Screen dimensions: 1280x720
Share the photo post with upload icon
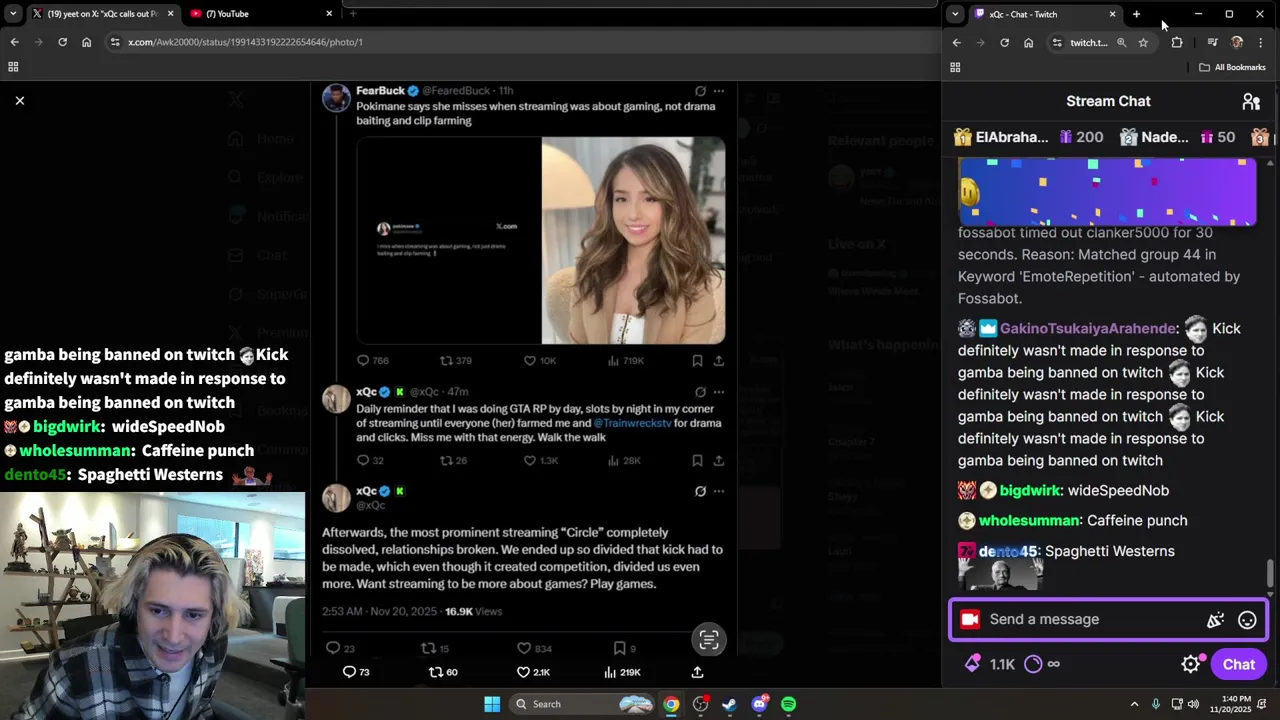tap(697, 672)
